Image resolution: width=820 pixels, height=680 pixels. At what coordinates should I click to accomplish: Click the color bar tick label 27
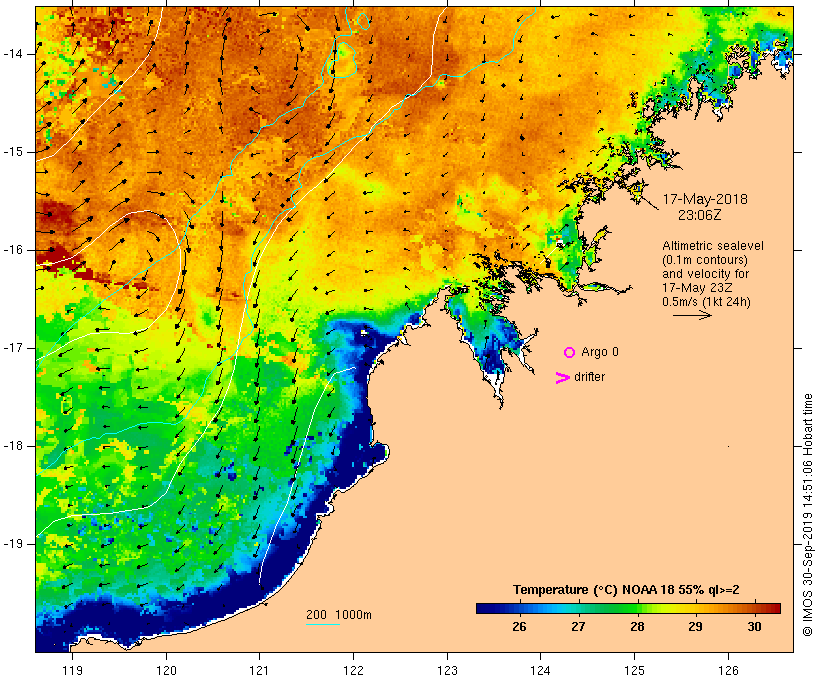pos(578,627)
